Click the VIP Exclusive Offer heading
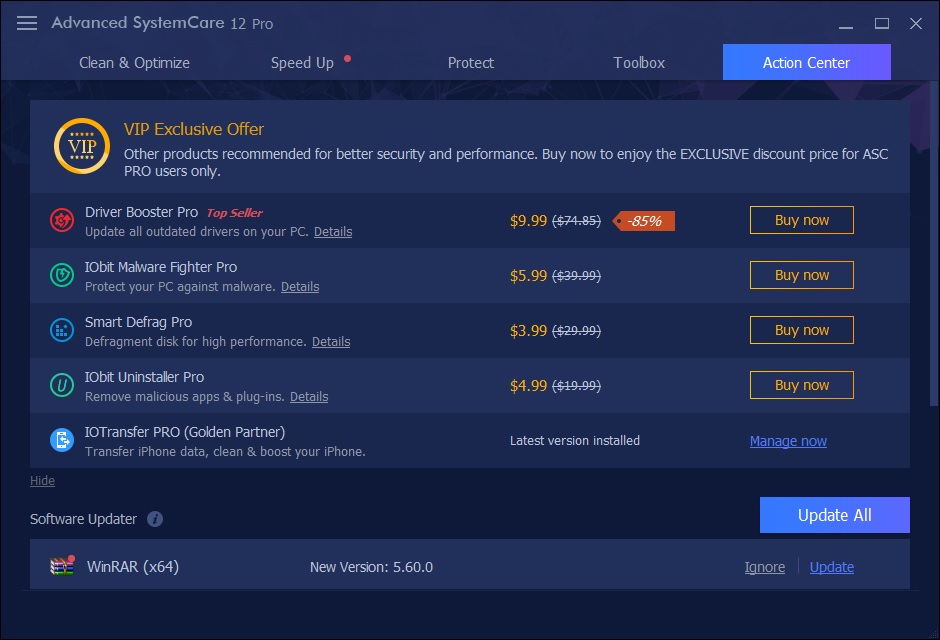This screenshot has width=940, height=640. tap(194, 129)
